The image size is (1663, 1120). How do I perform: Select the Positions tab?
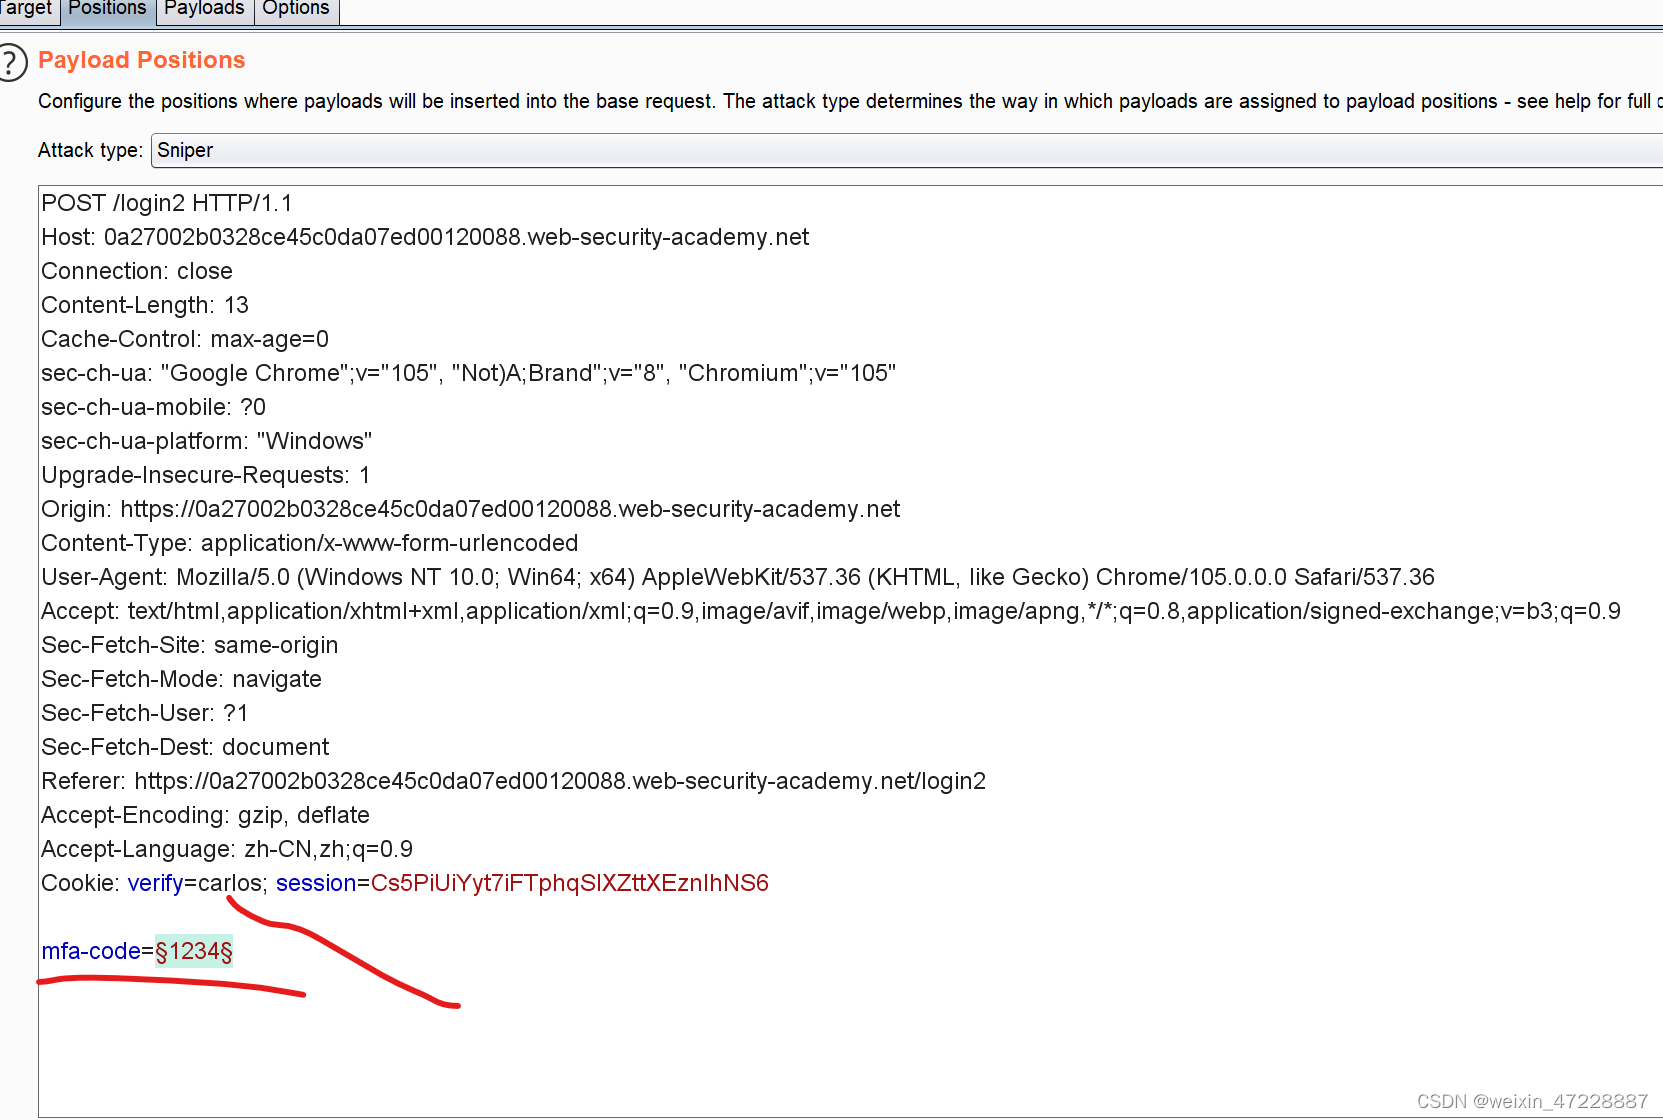tap(107, 9)
